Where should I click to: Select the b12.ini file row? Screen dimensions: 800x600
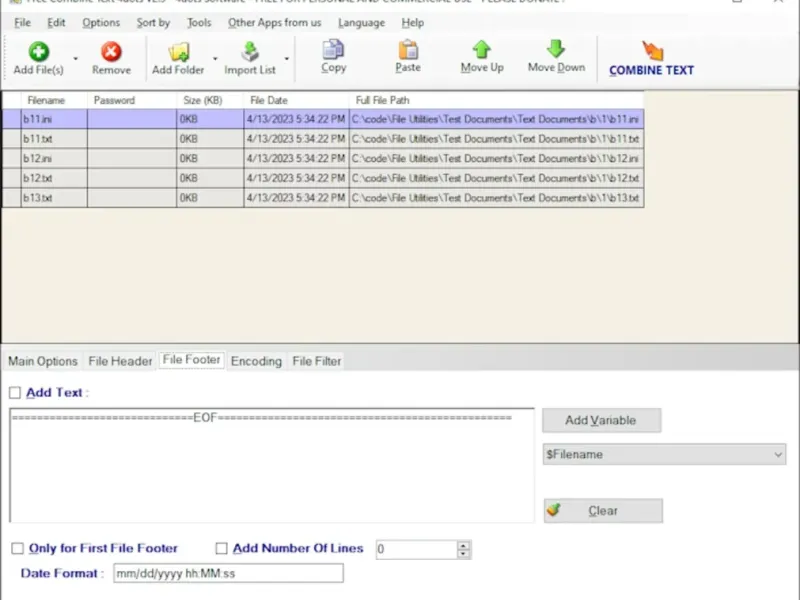(323, 158)
